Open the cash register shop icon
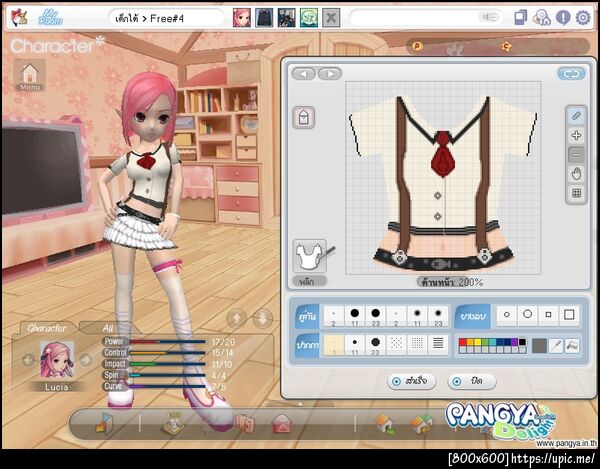Image resolution: width=600 pixels, height=469 pixels. pos(173,424)
